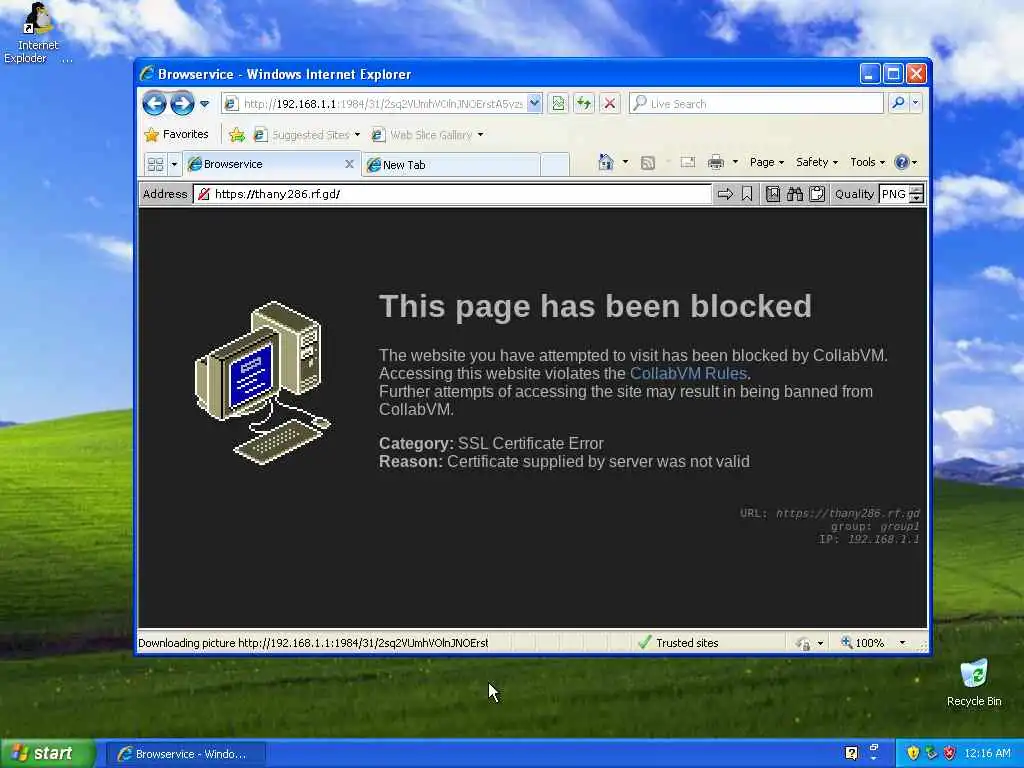Refresh the page with the green arrows icon
Screen dimensions: 1024x768
(x=584, y=103)
